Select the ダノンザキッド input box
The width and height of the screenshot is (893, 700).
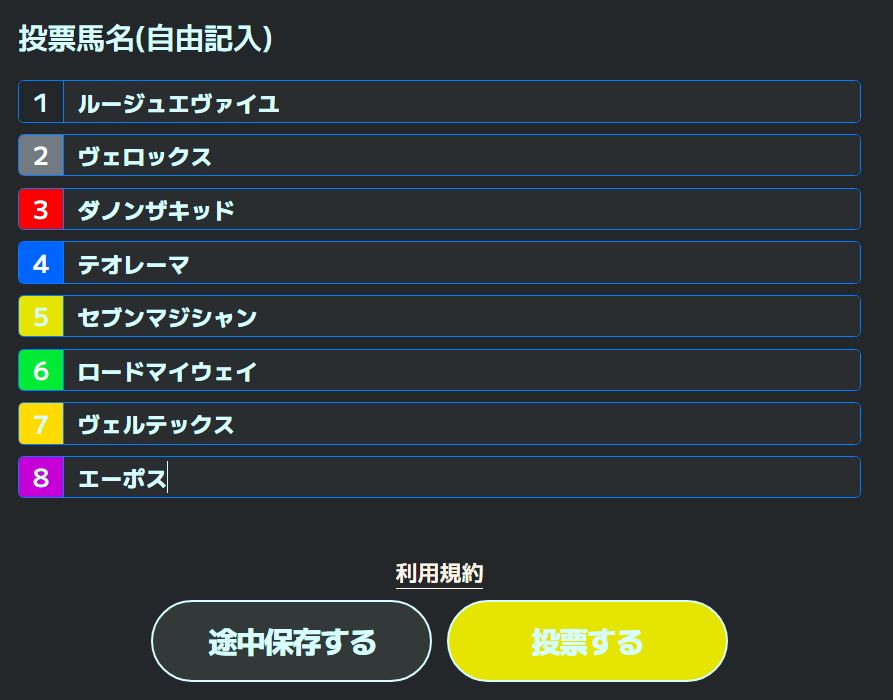point(460,210)
